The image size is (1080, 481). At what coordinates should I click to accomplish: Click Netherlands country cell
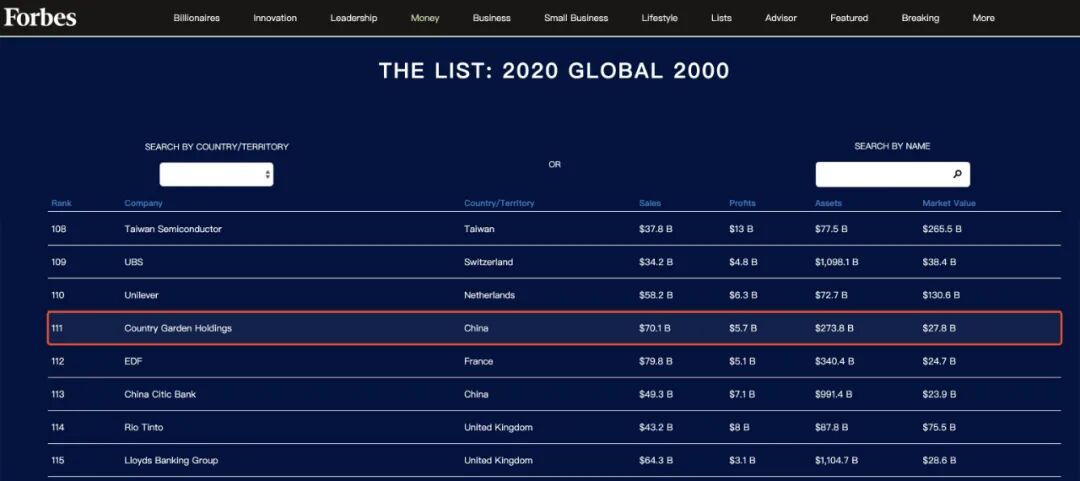[490, 295]
